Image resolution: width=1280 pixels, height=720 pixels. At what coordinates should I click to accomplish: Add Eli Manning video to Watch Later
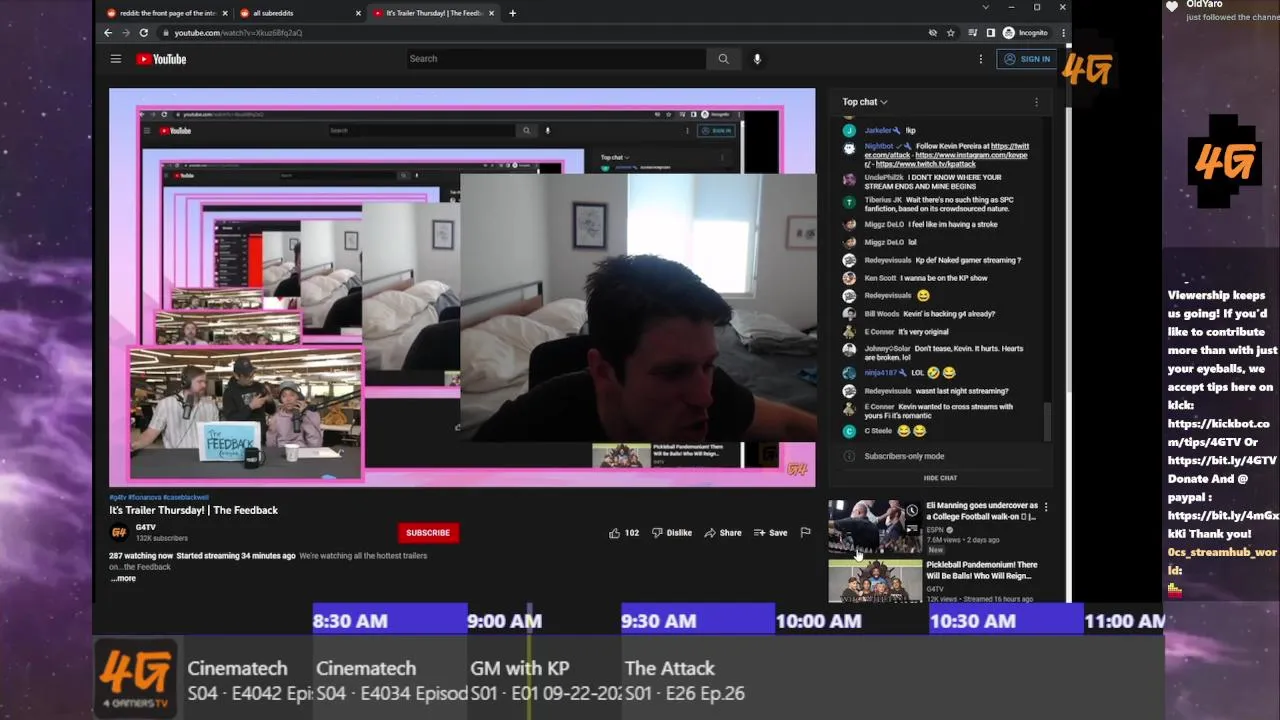(912, 511)
